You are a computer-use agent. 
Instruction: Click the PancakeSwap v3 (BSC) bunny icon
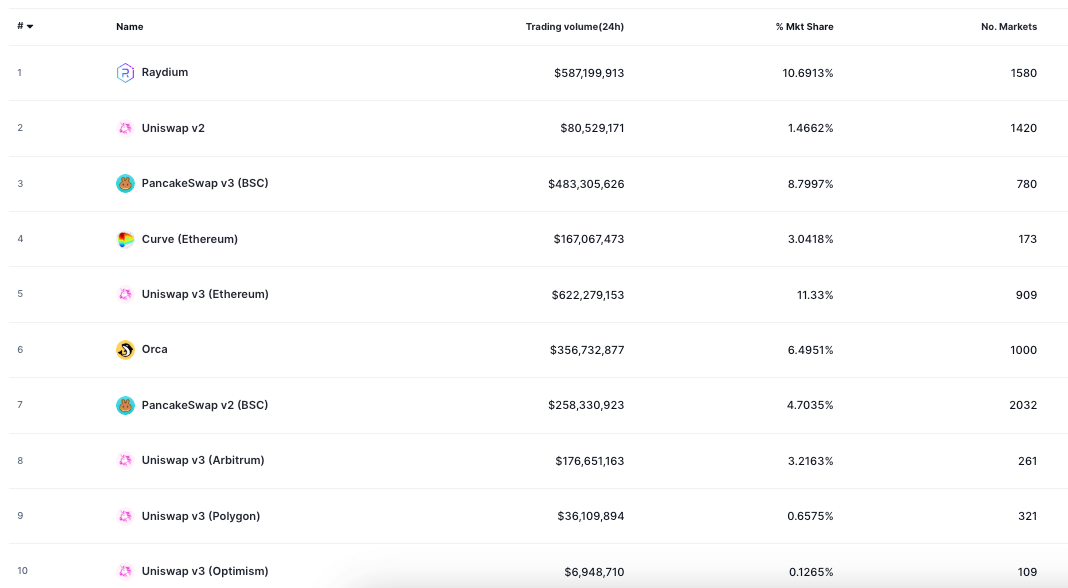click(x=125, y=183)
